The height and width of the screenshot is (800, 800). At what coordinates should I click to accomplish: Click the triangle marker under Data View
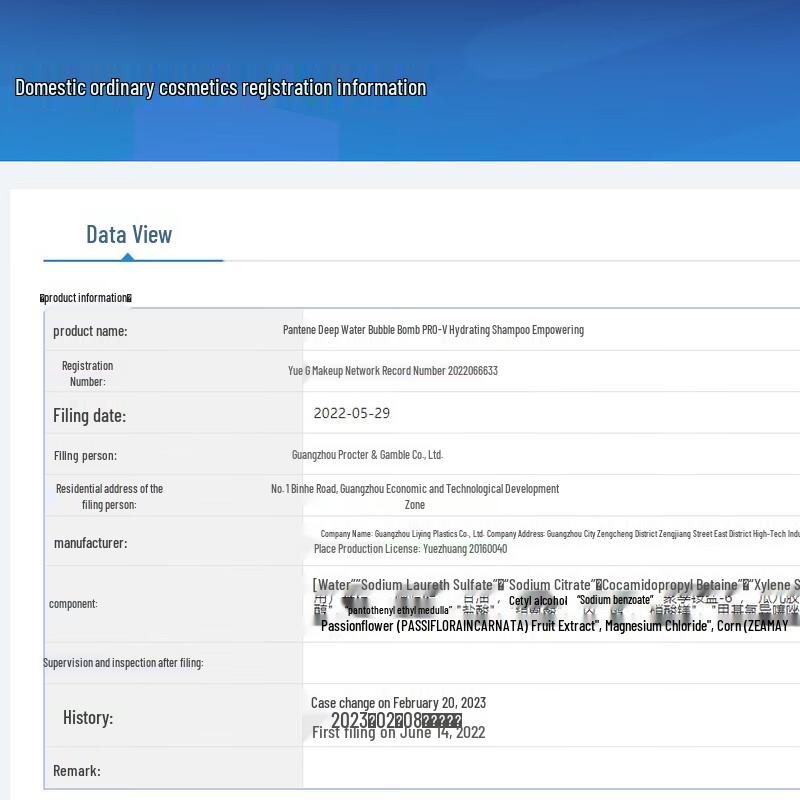point(128,257)
